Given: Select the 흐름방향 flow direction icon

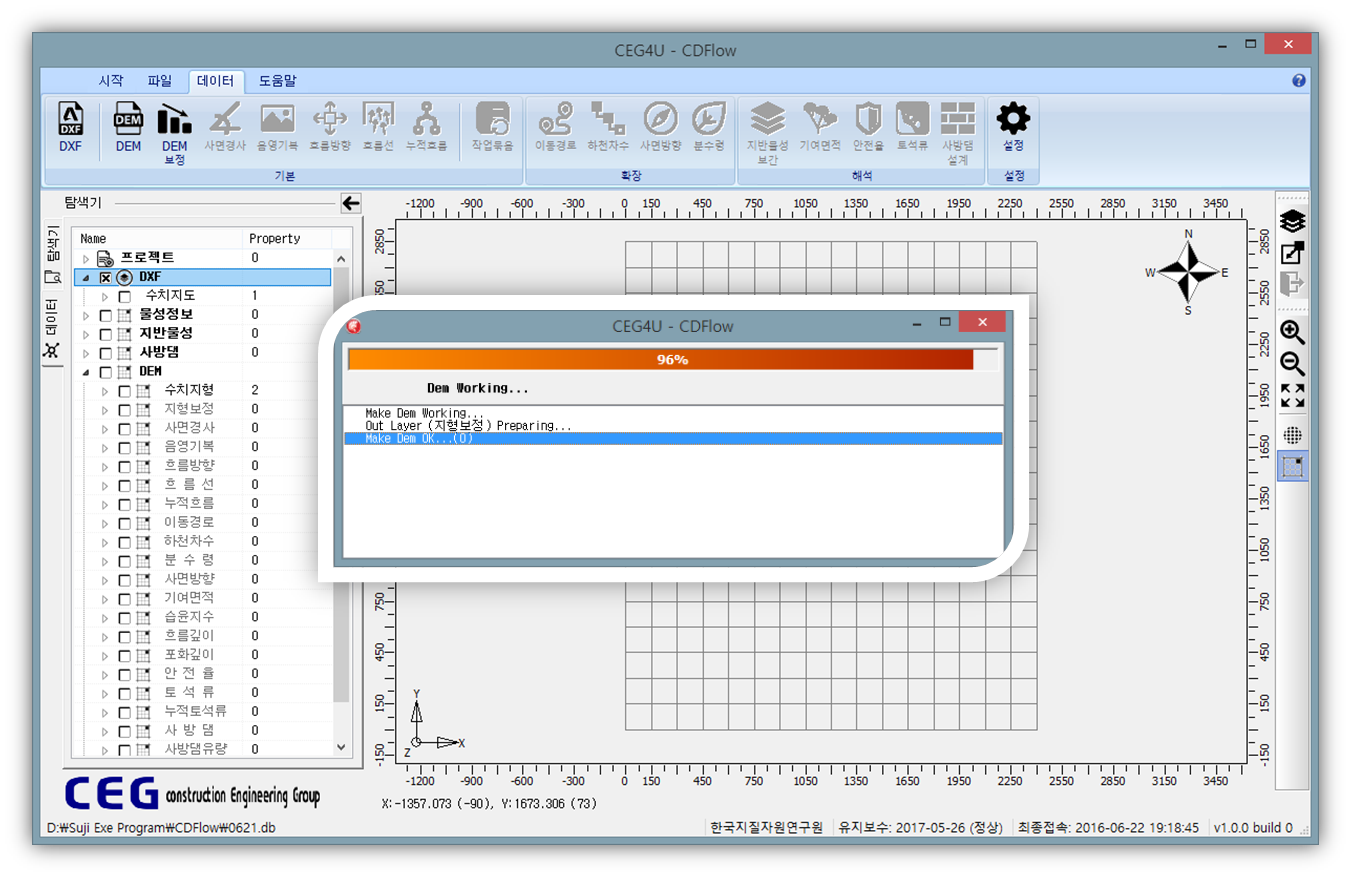Looking at the screenshot, I should (329, 127).
